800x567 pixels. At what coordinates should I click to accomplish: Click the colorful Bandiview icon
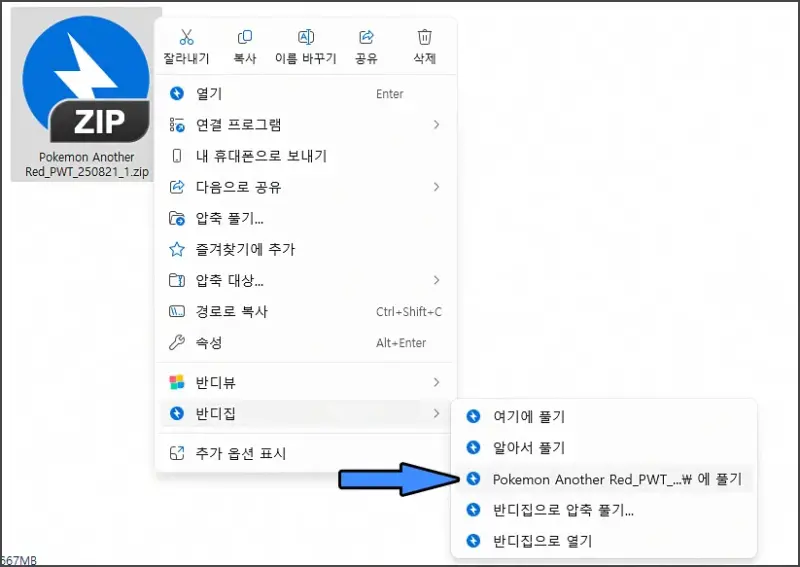(x=177, y=382)
